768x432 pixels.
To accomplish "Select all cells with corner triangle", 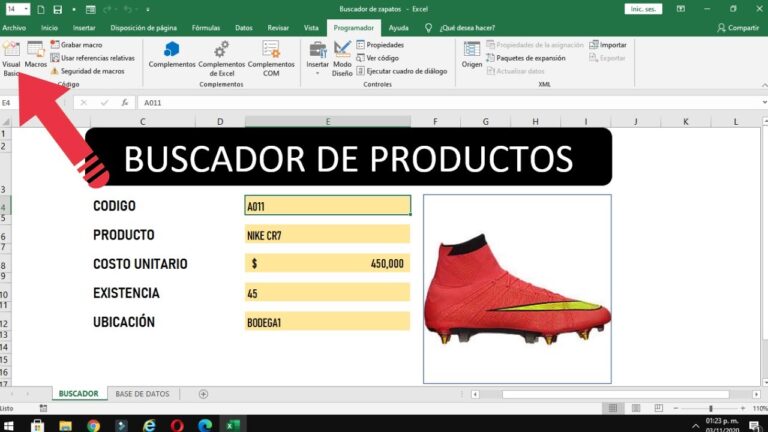I will point(6,121).
